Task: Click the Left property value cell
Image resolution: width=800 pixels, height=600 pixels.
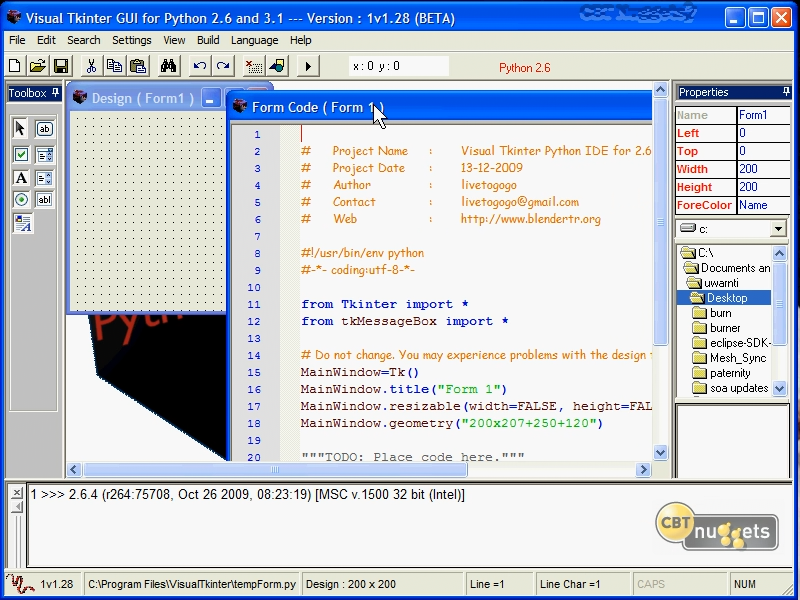Action: click(764, 133)
